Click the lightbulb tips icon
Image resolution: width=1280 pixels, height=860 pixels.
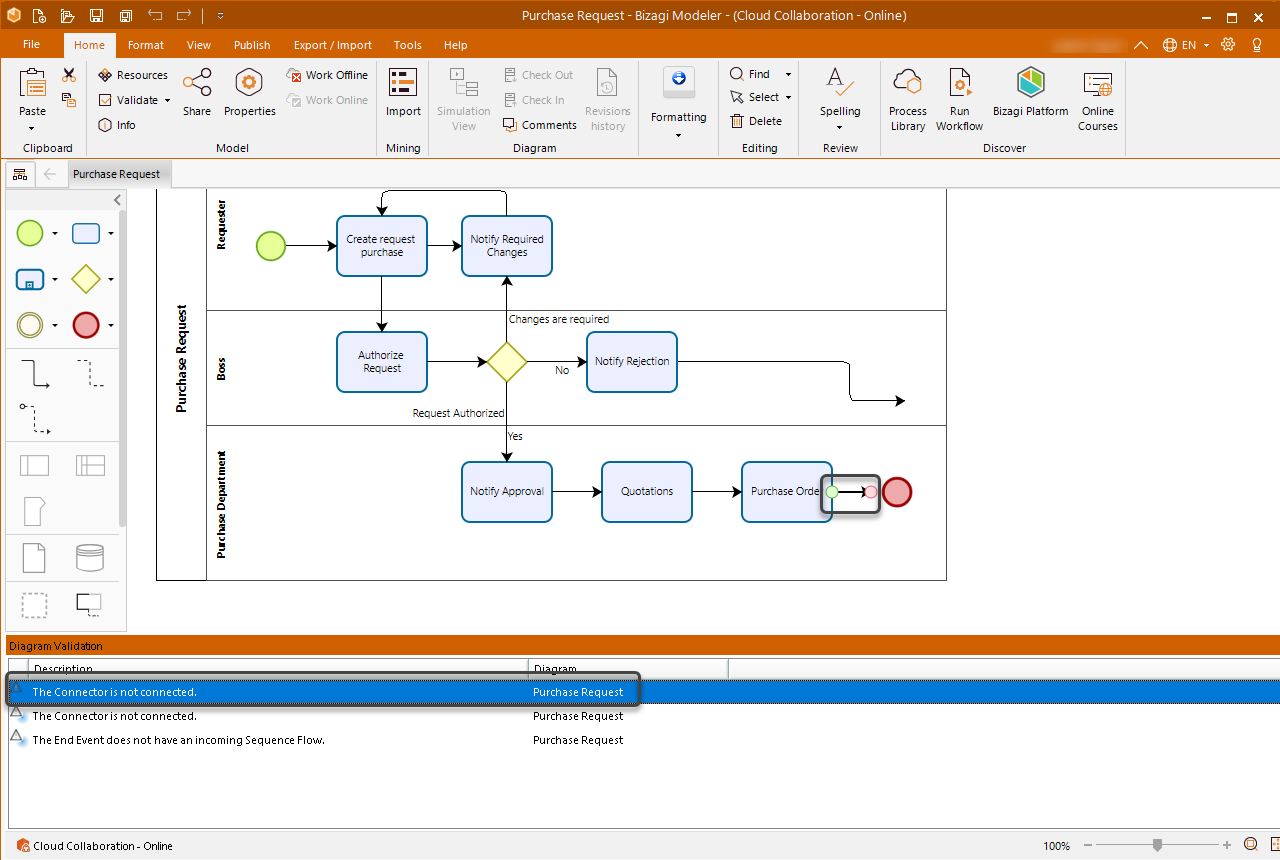coord(1256,45)
